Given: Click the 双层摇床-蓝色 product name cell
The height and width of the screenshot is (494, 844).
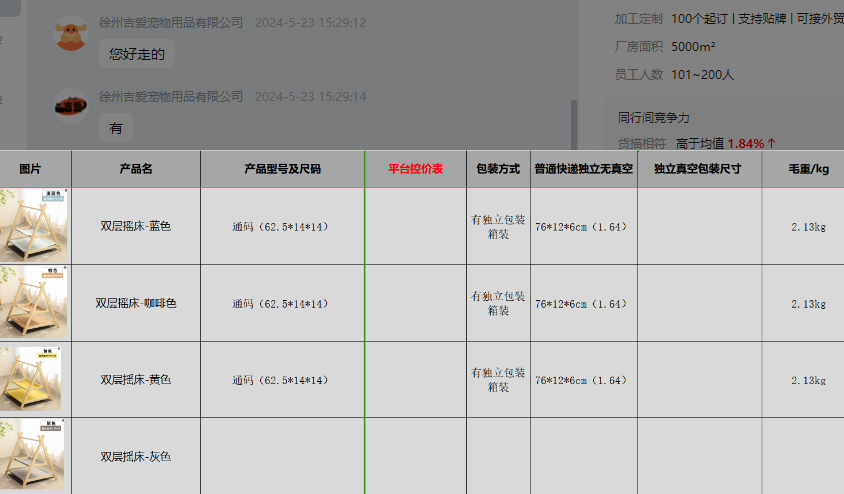Looking at the screenshot, I should point(136,226).
